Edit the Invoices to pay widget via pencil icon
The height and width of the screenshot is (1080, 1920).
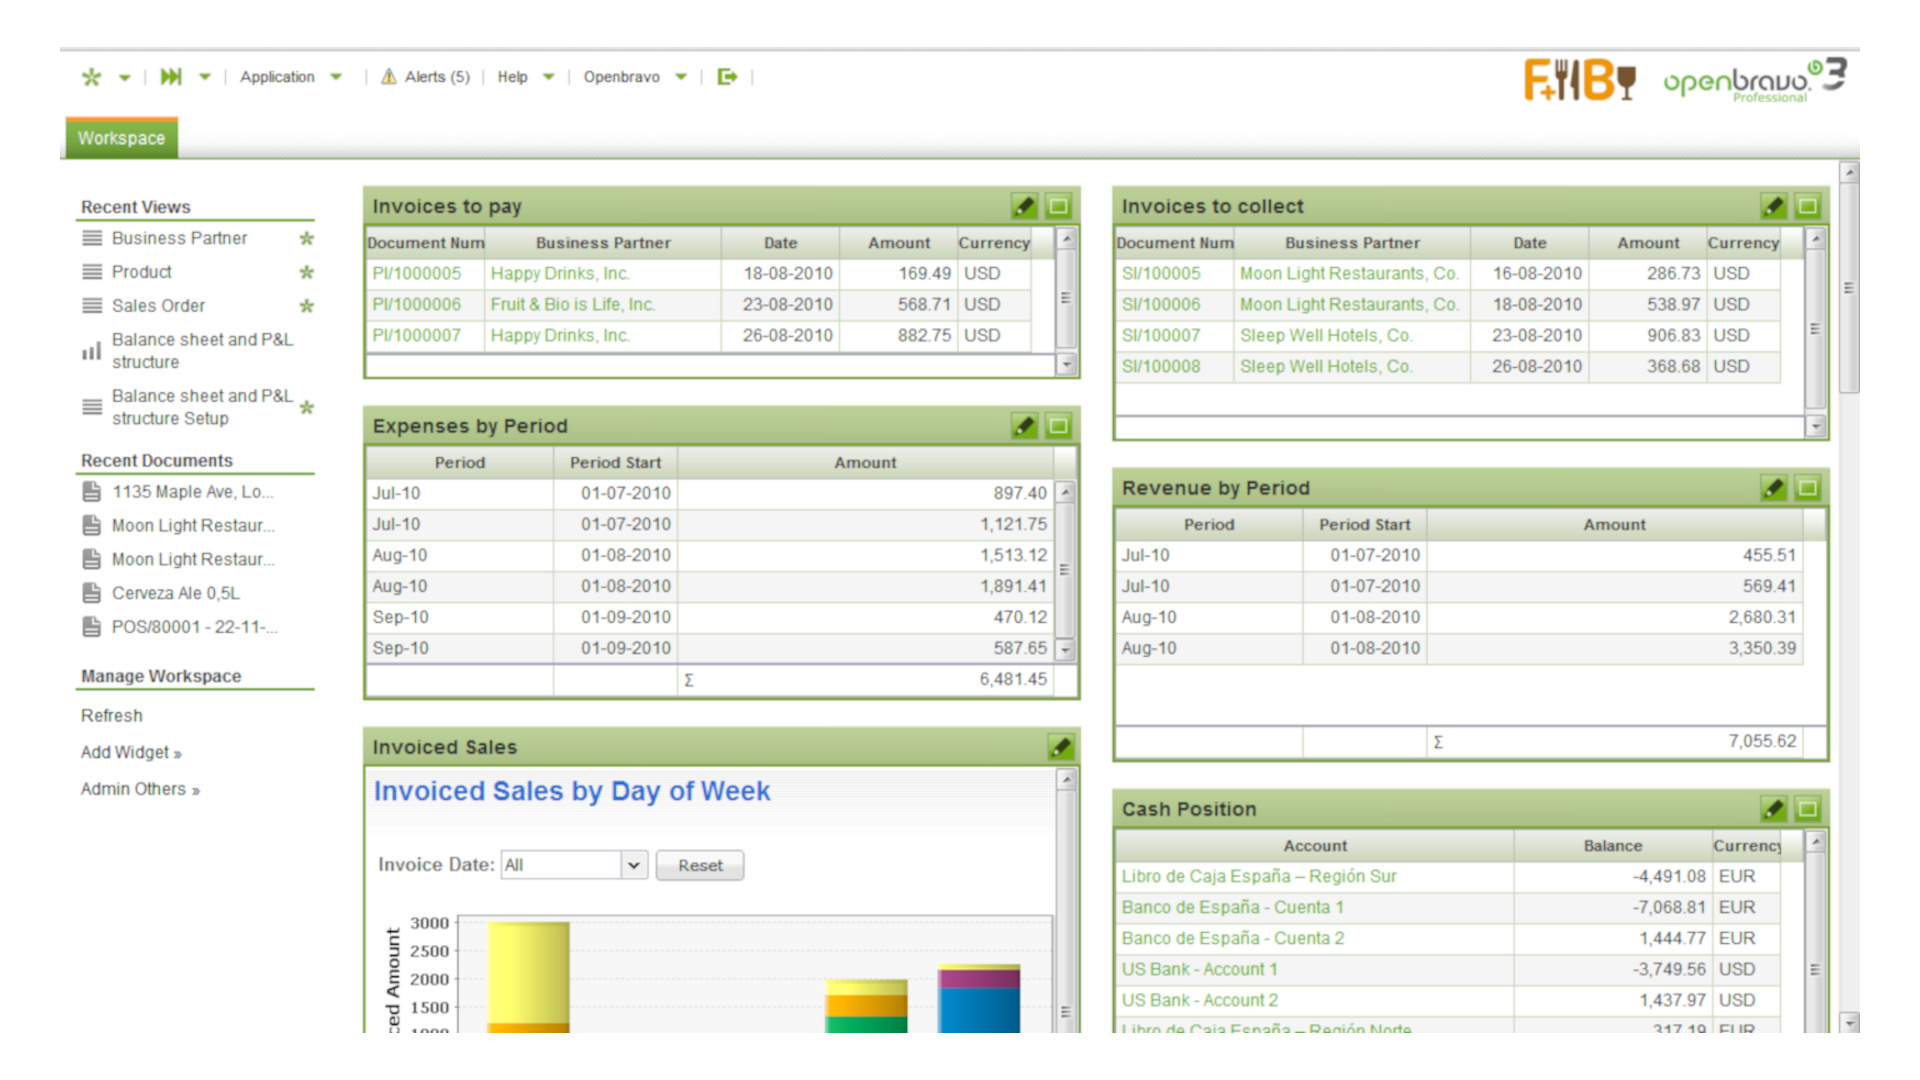coord(1023,205)
